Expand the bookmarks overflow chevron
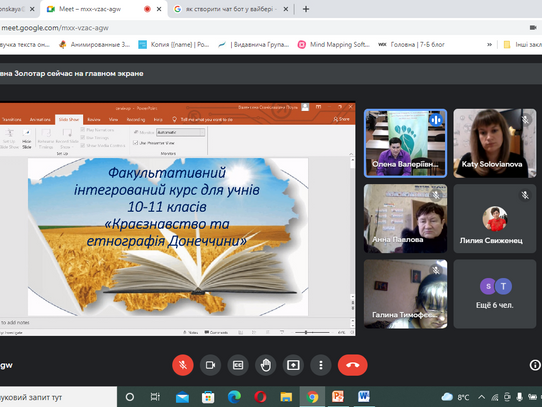This screenshot has width=542, height=407. pos(489,45)
